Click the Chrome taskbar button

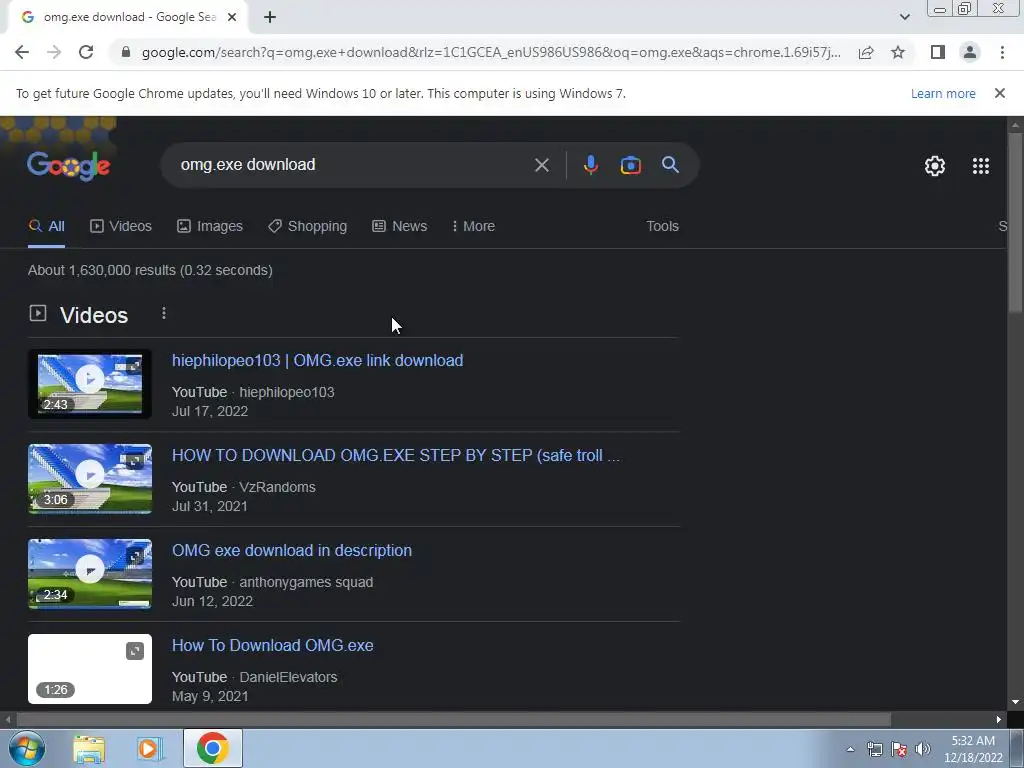click(213, 748)
